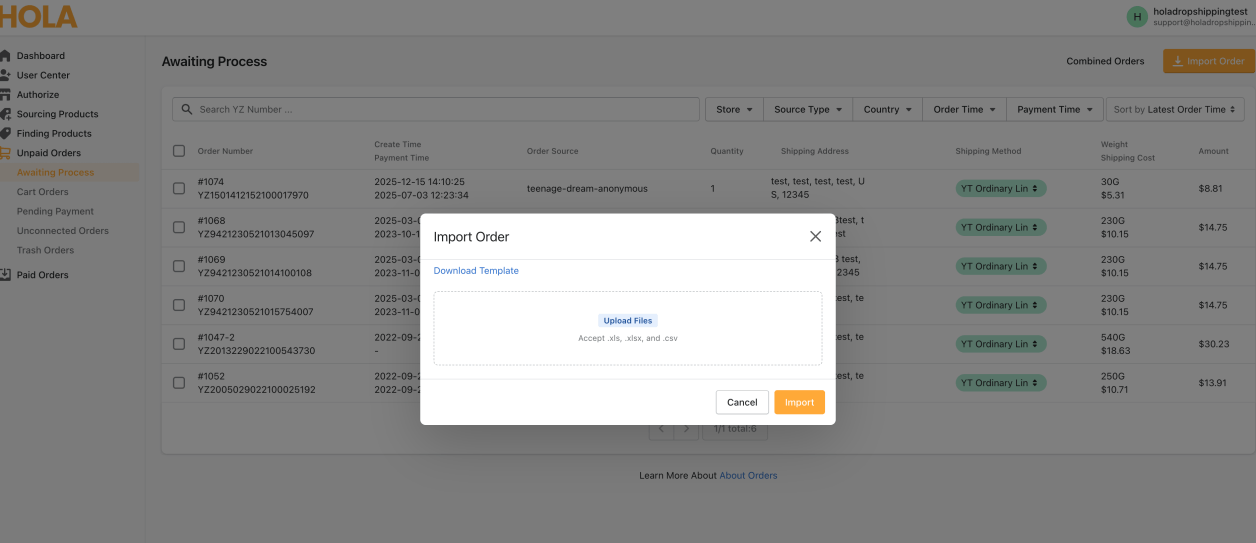The image size is (1256, 543).
Task: Click the Paid Orders sidebar icon
Action: (5, 275)
